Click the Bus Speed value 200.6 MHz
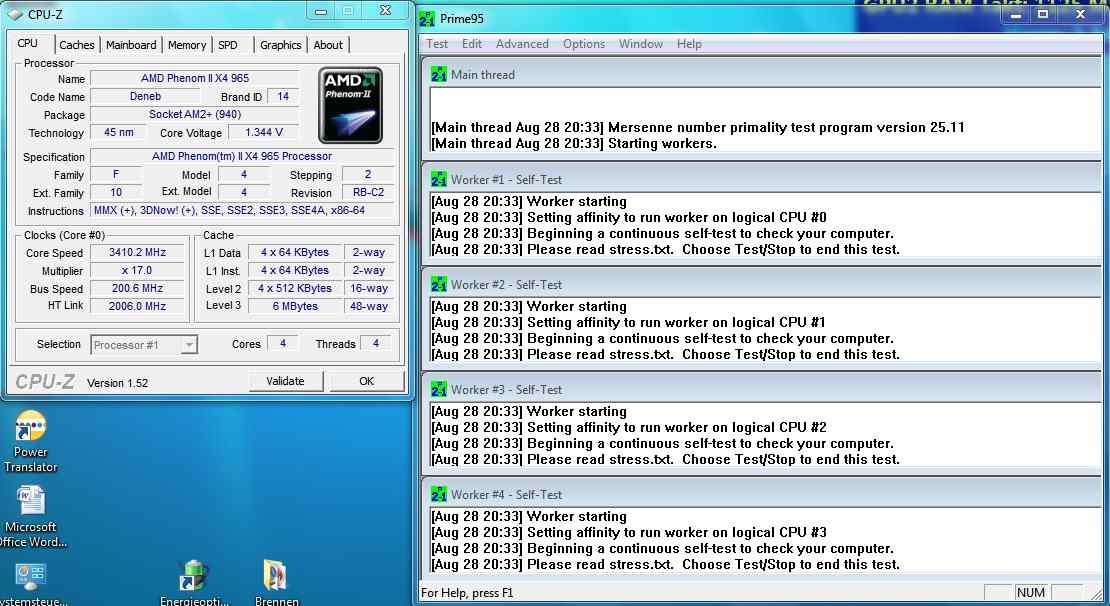 point(137,288)
